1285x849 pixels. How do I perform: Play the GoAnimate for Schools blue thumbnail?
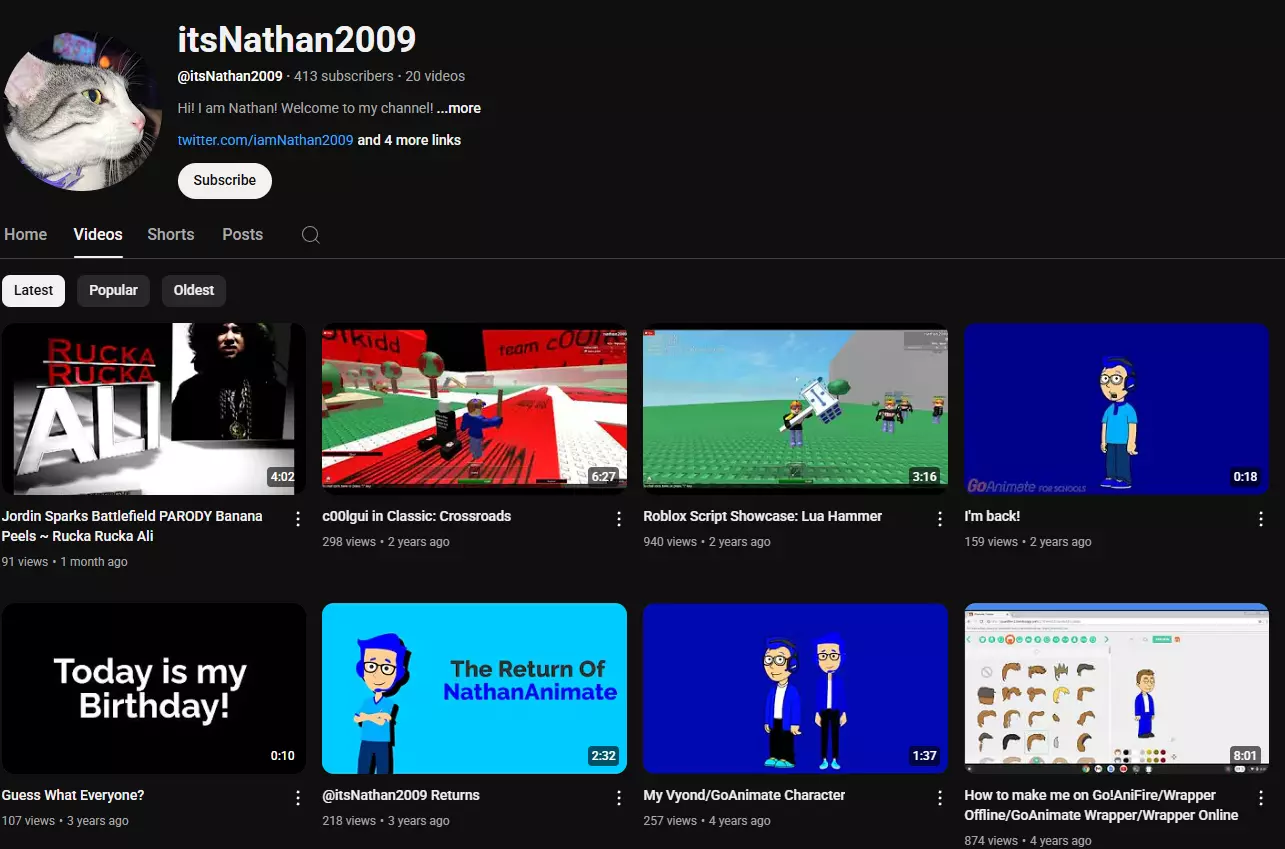[1117, 409]
